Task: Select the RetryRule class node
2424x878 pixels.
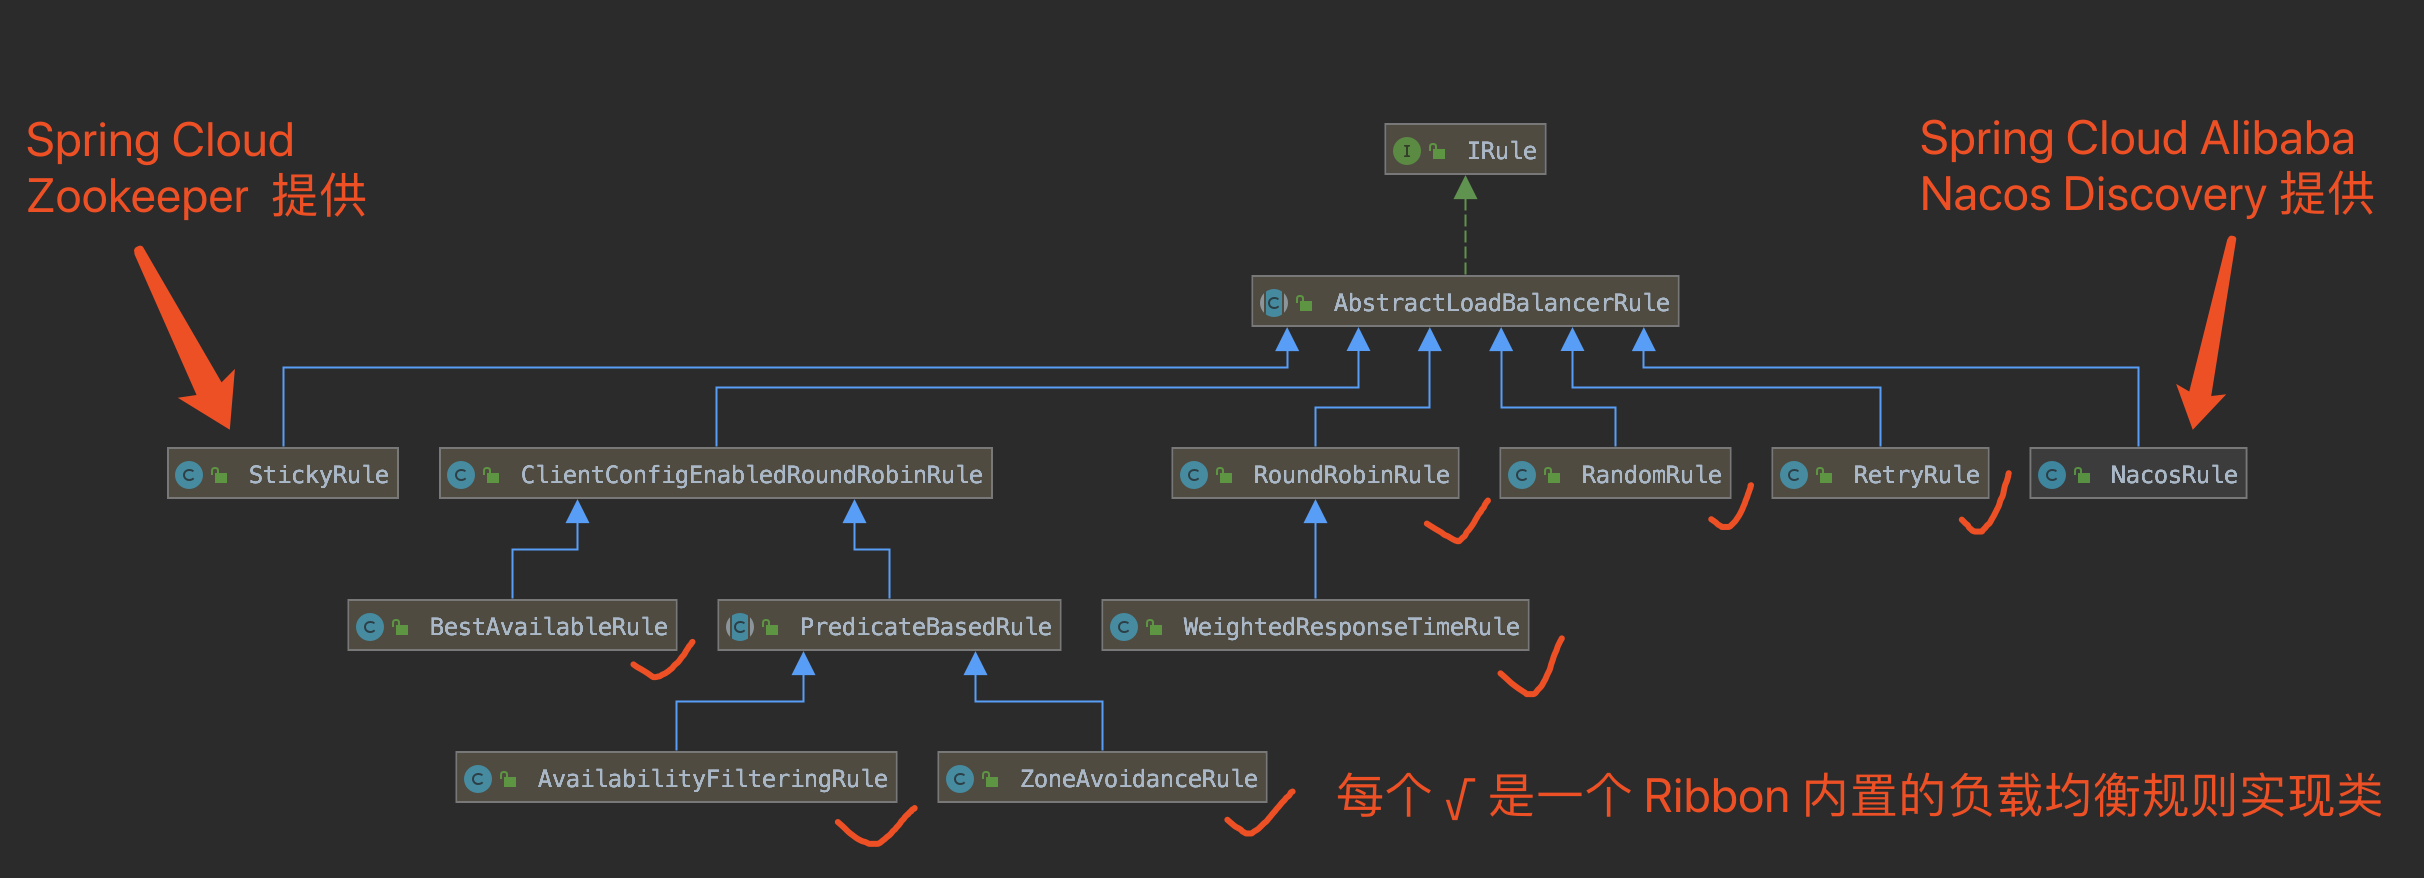Action: [1880, 473]
